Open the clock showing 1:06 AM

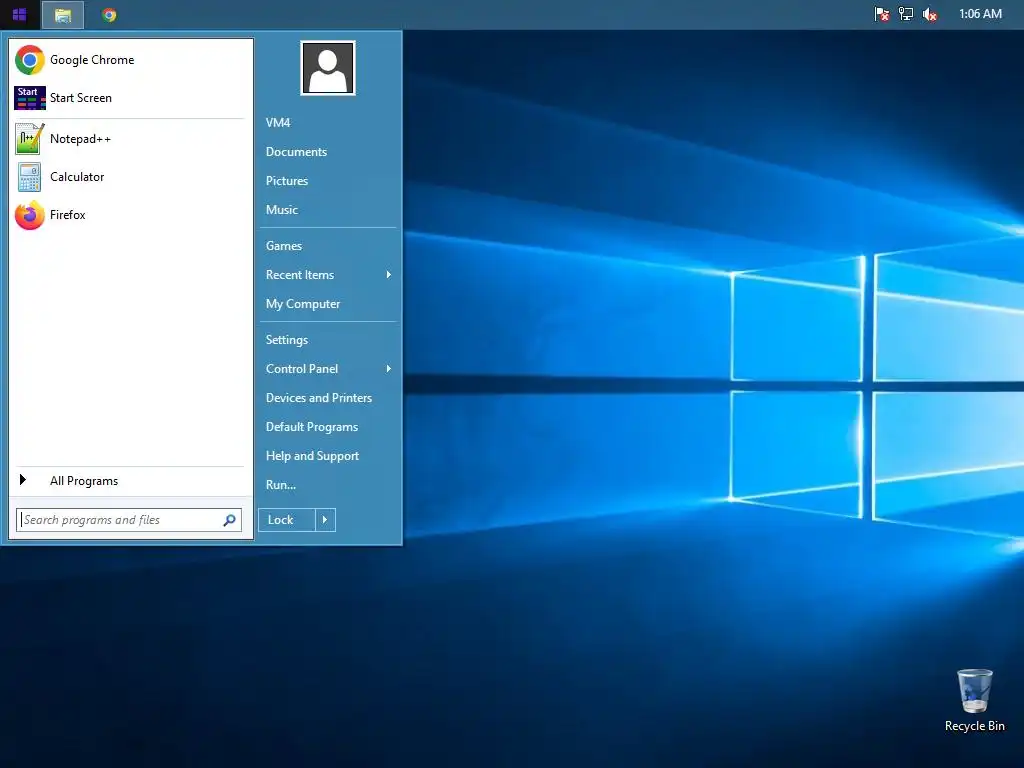click(x=980, y=14)
